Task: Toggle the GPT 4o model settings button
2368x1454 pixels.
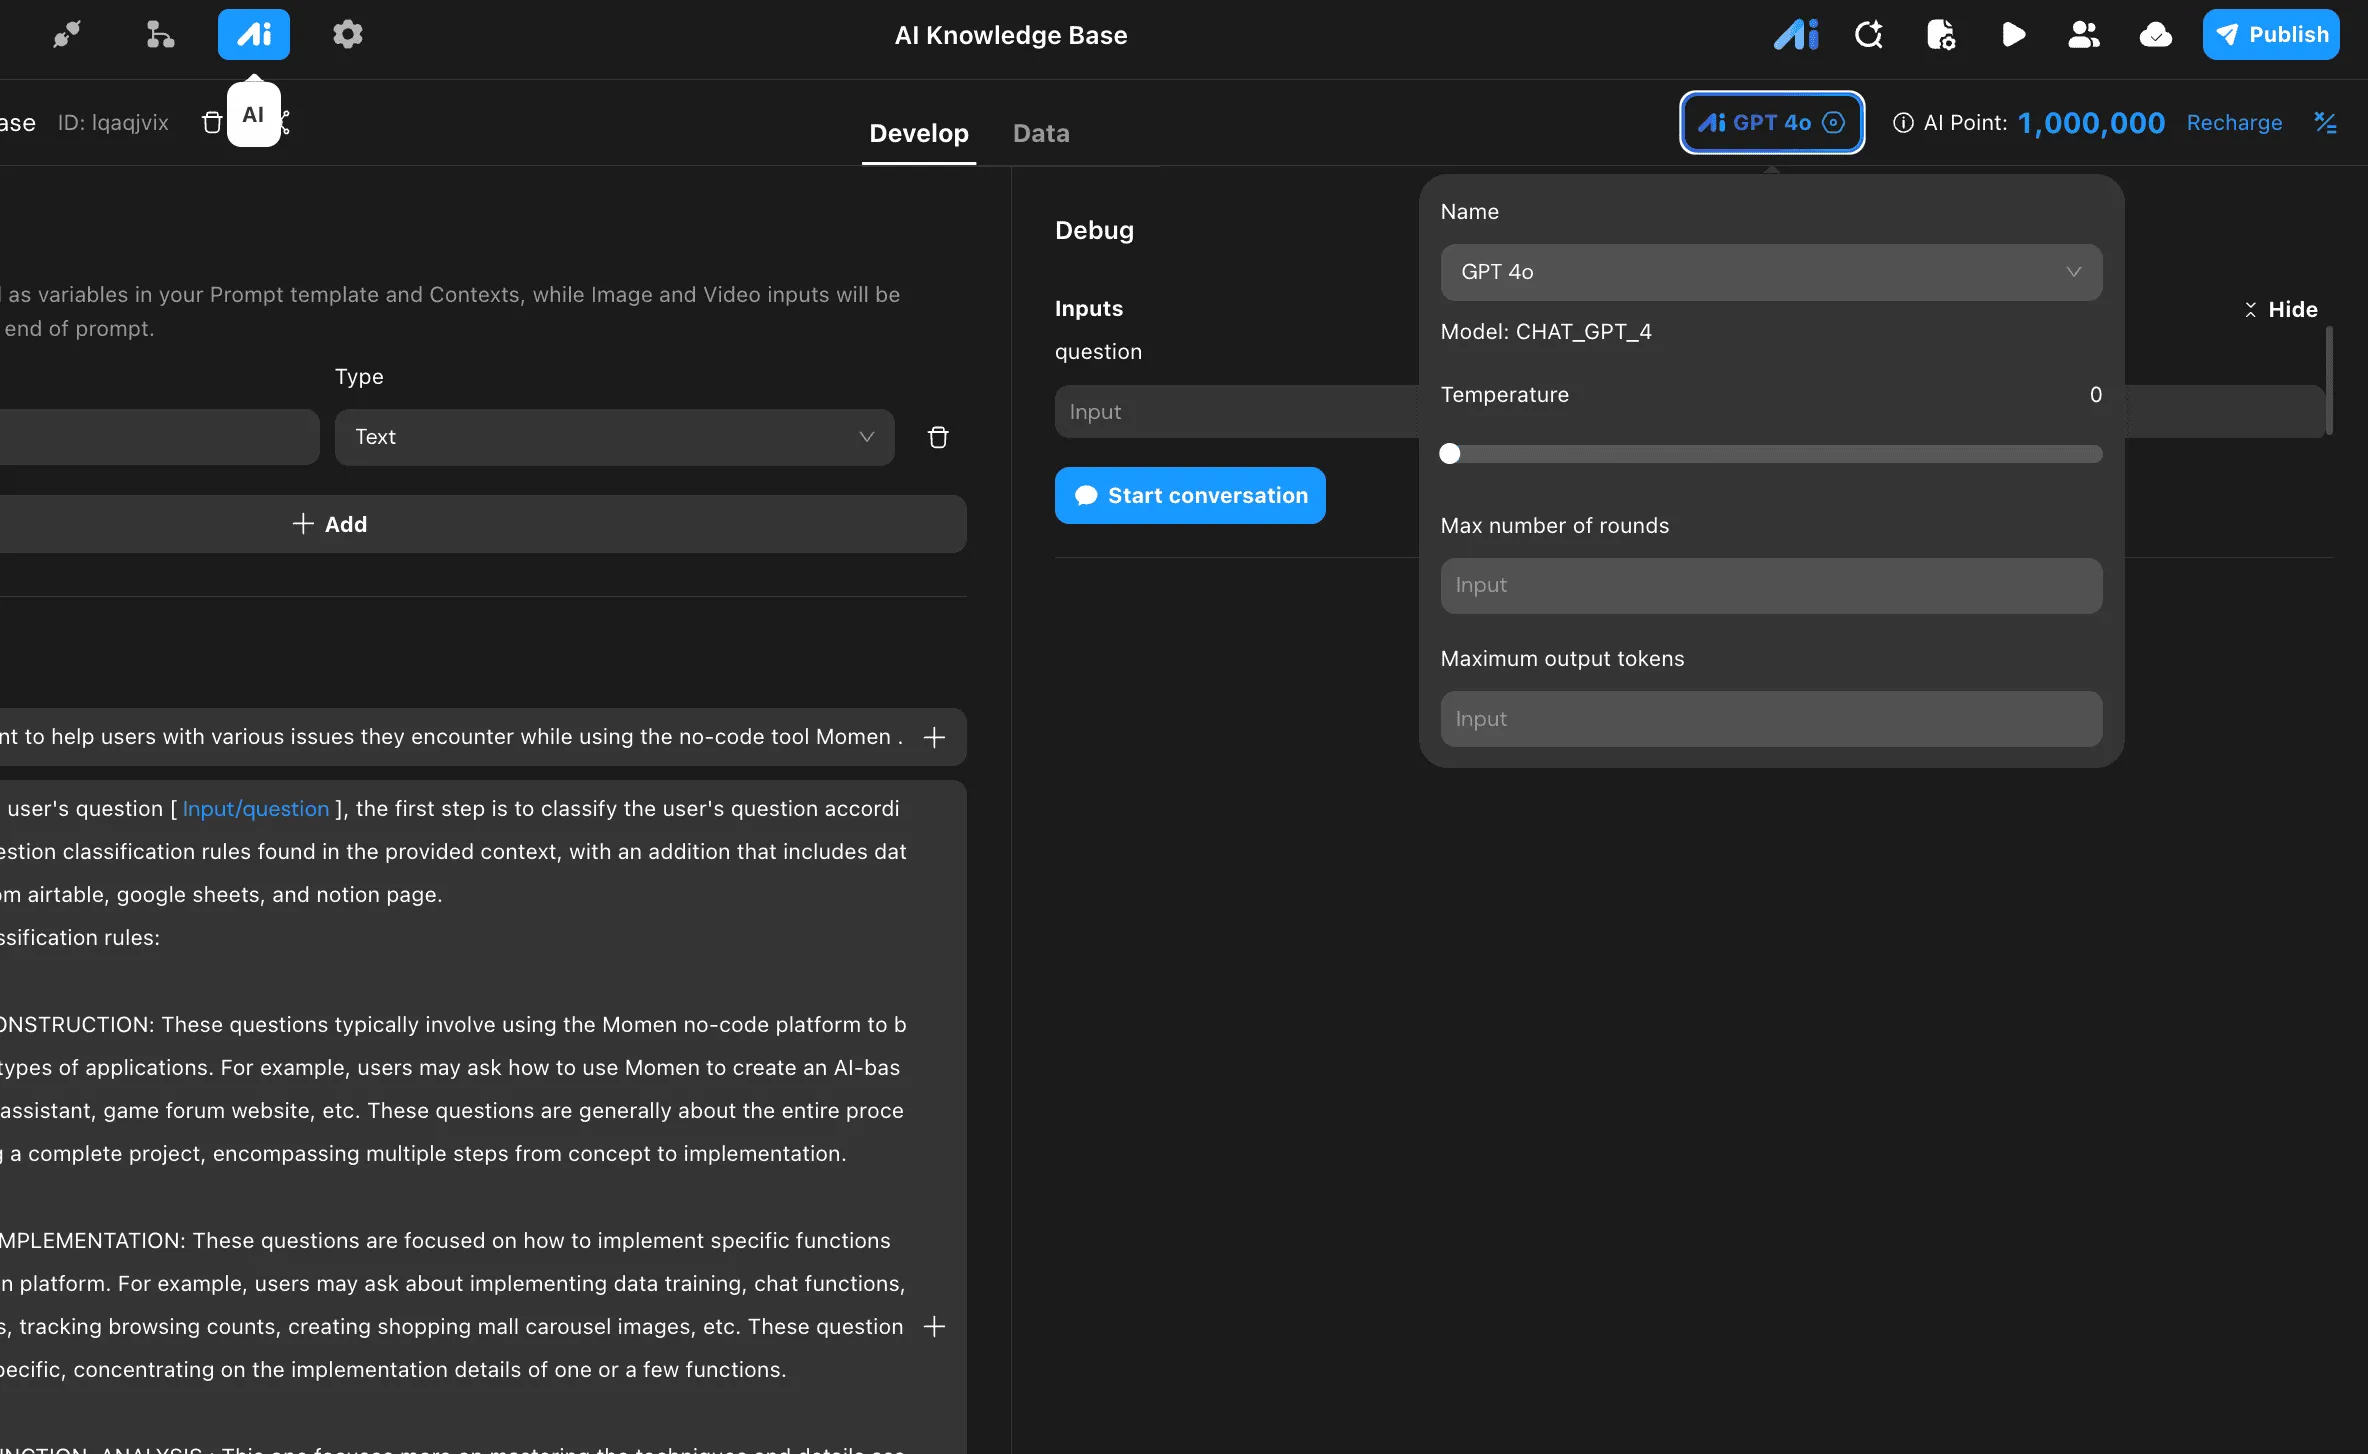Action: point(1772,122)
